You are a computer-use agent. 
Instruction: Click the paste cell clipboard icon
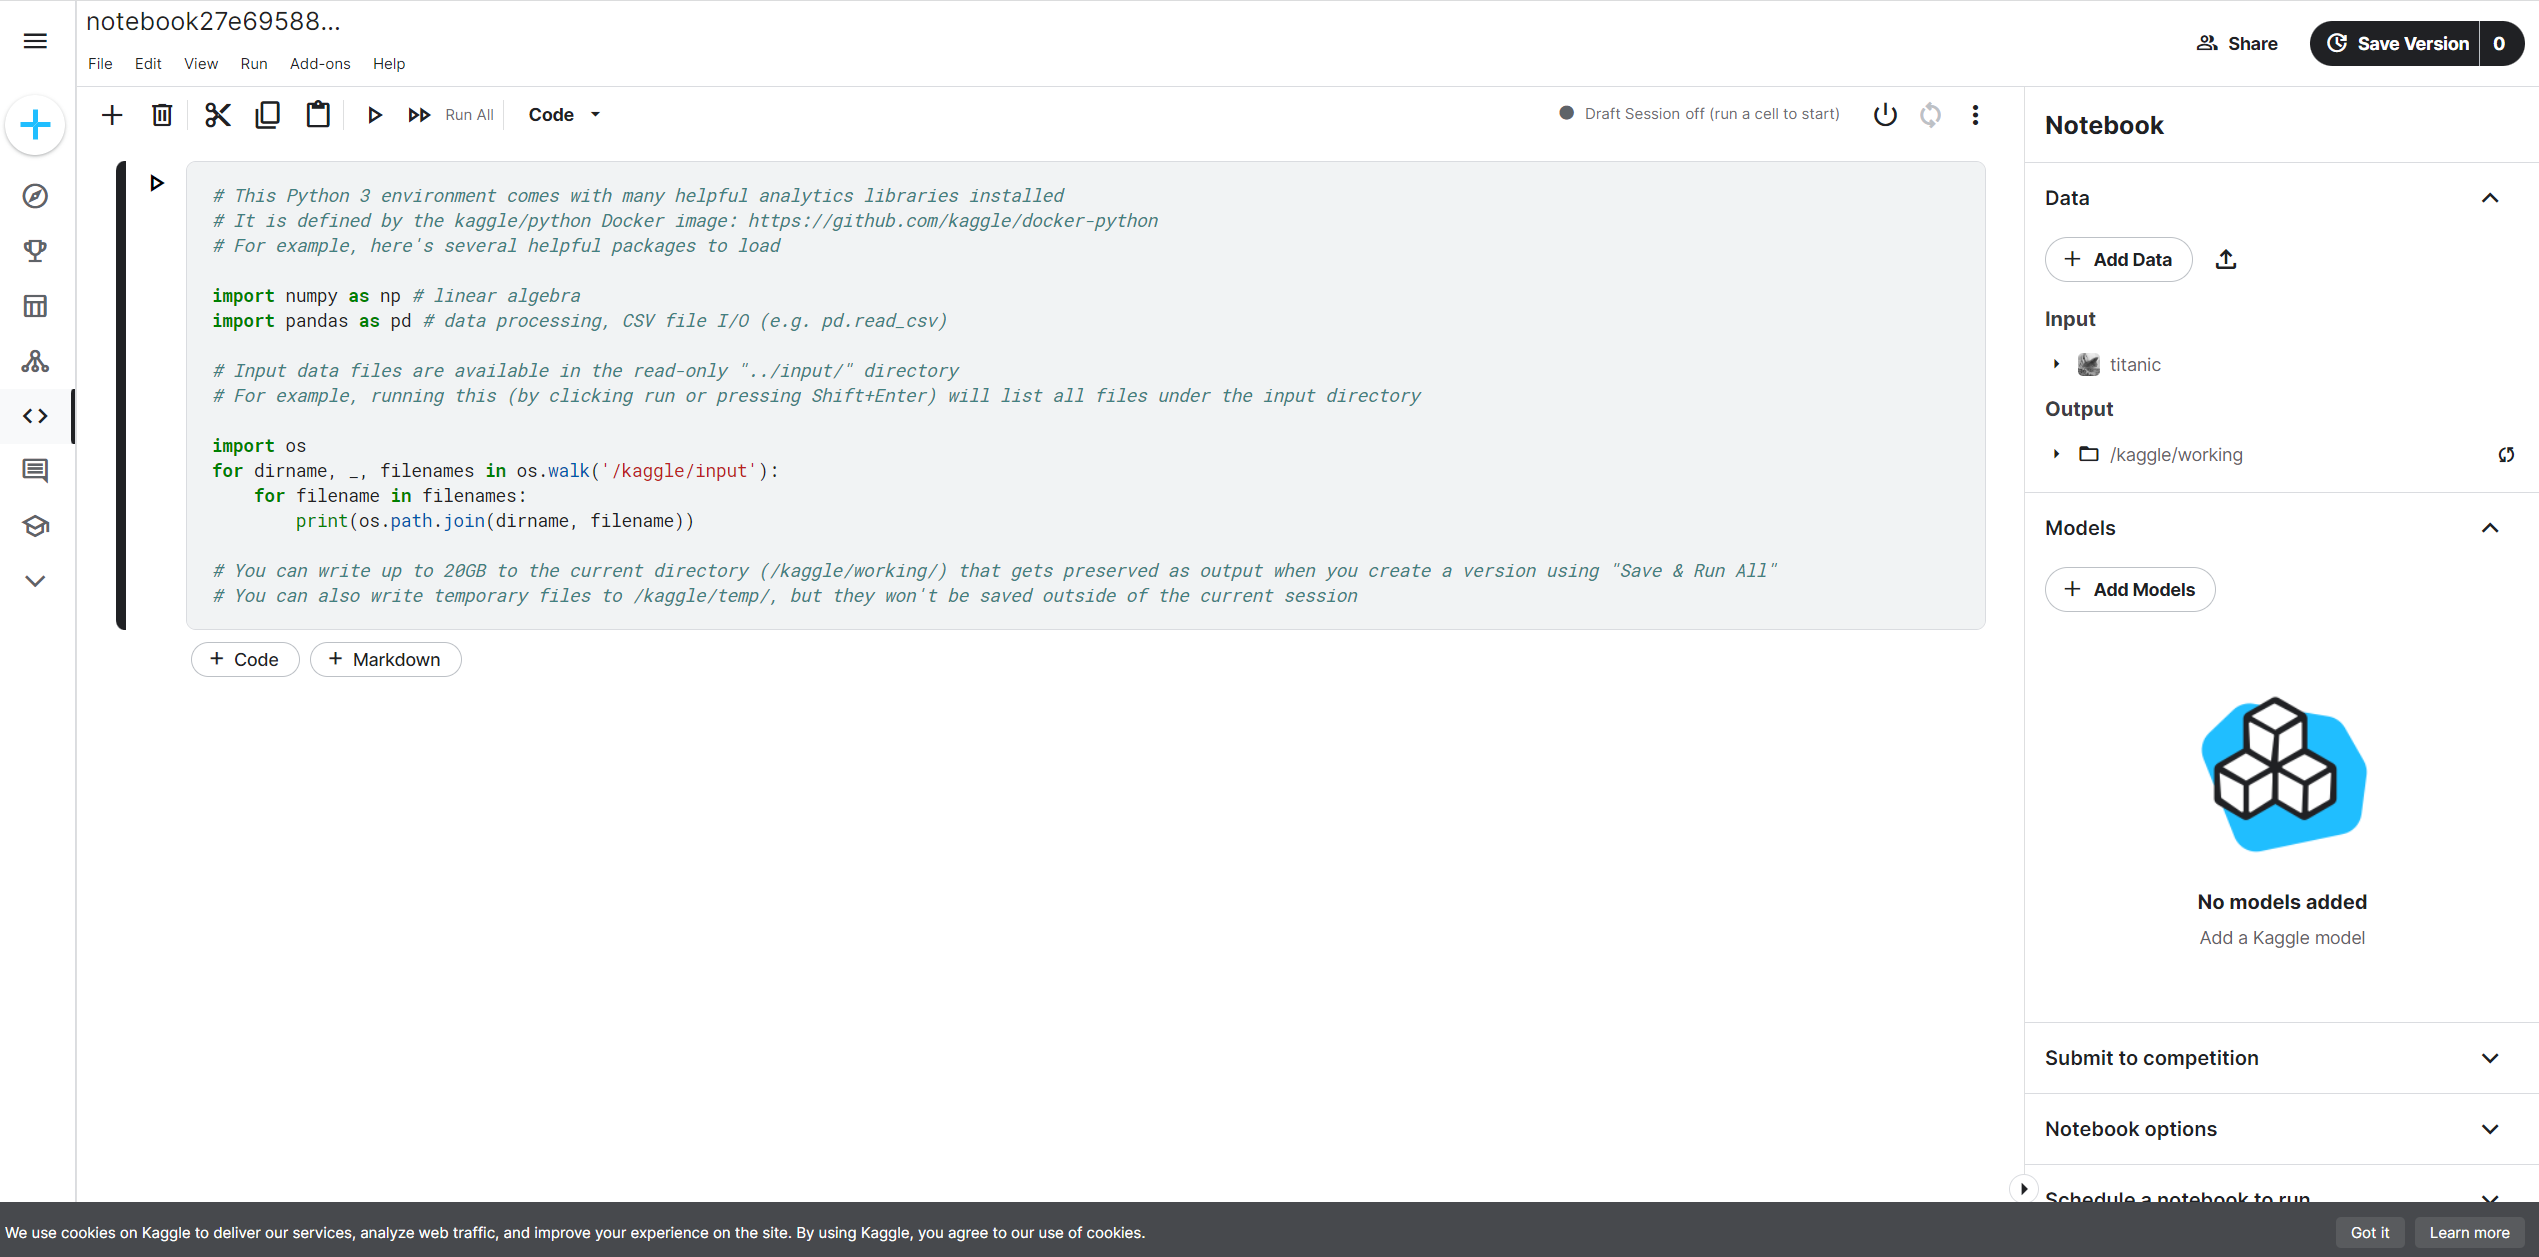pyautogui.click(x=318, y=115)
